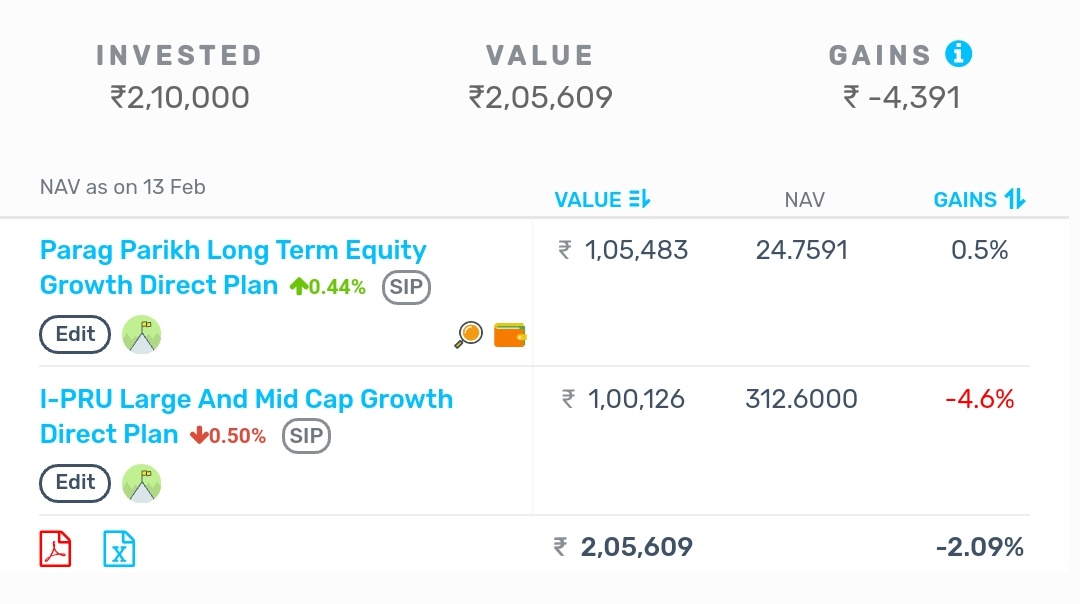Image resolution: width=1080 pixels, height=604 pixels.
Task: Click the SIP badge on Parag Parikh fund
Action: [406, 288]
